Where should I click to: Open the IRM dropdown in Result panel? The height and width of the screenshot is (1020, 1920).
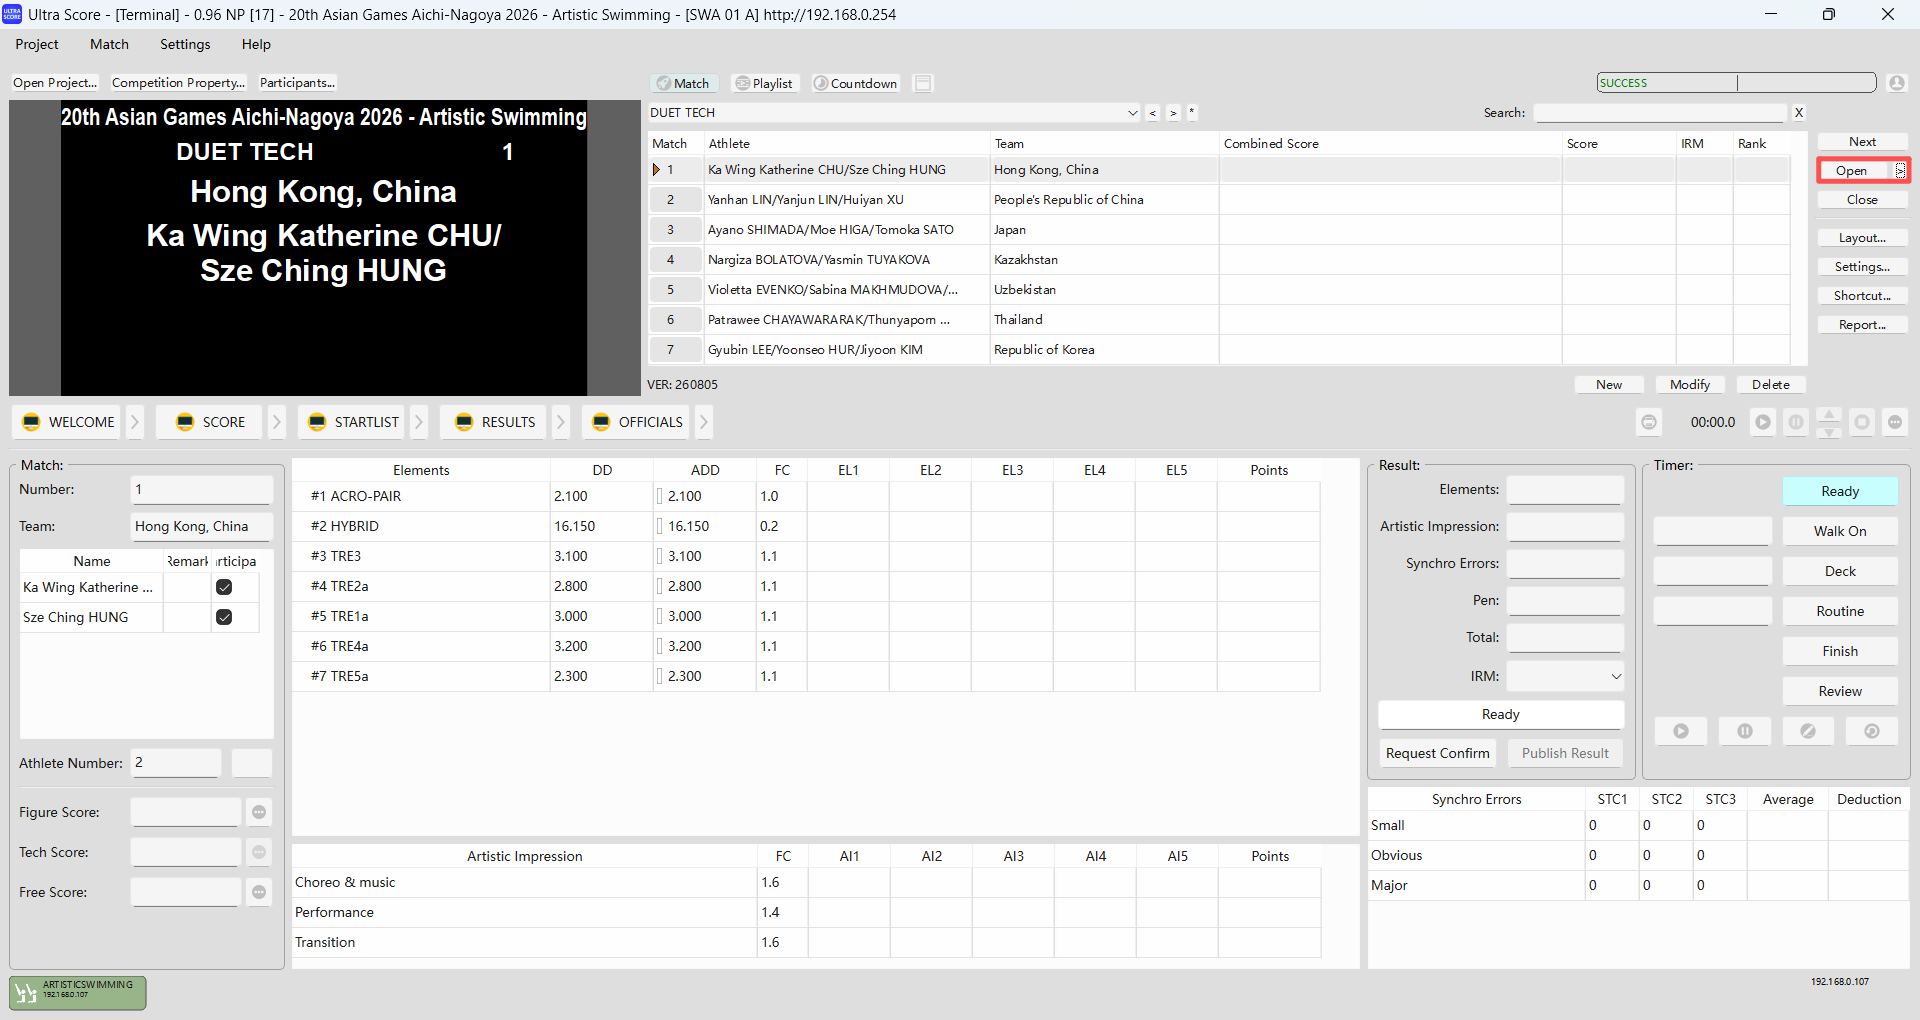[1616, 677]
